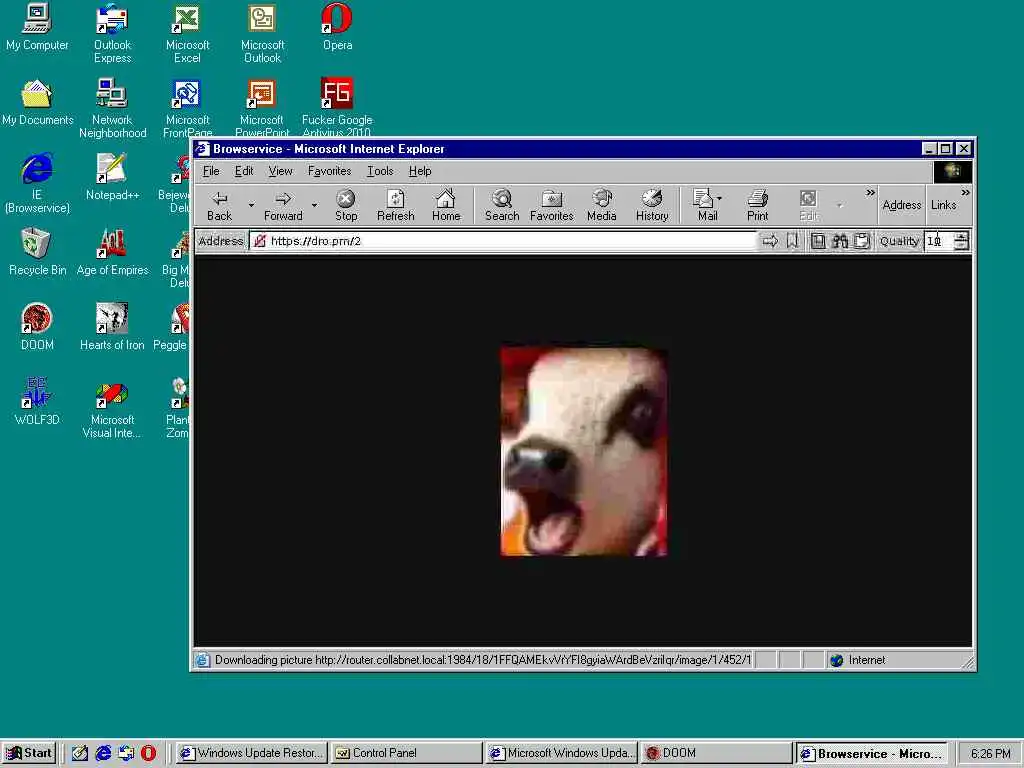The image size is (1024, 768).
Task: Open IE (Browservice) desktop icon
Action: click(37, 184)
